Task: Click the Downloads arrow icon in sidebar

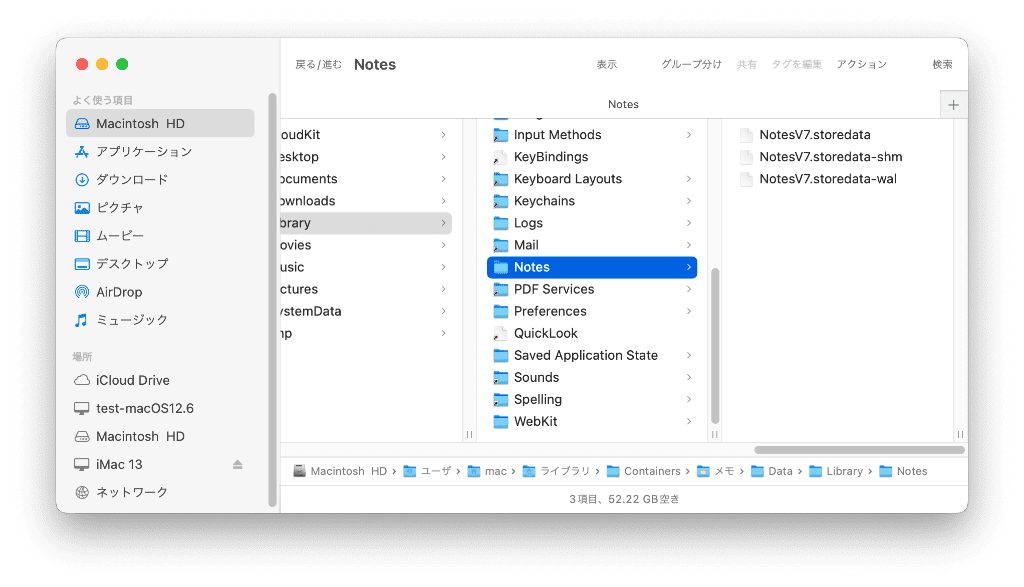Action: point(82,180)
